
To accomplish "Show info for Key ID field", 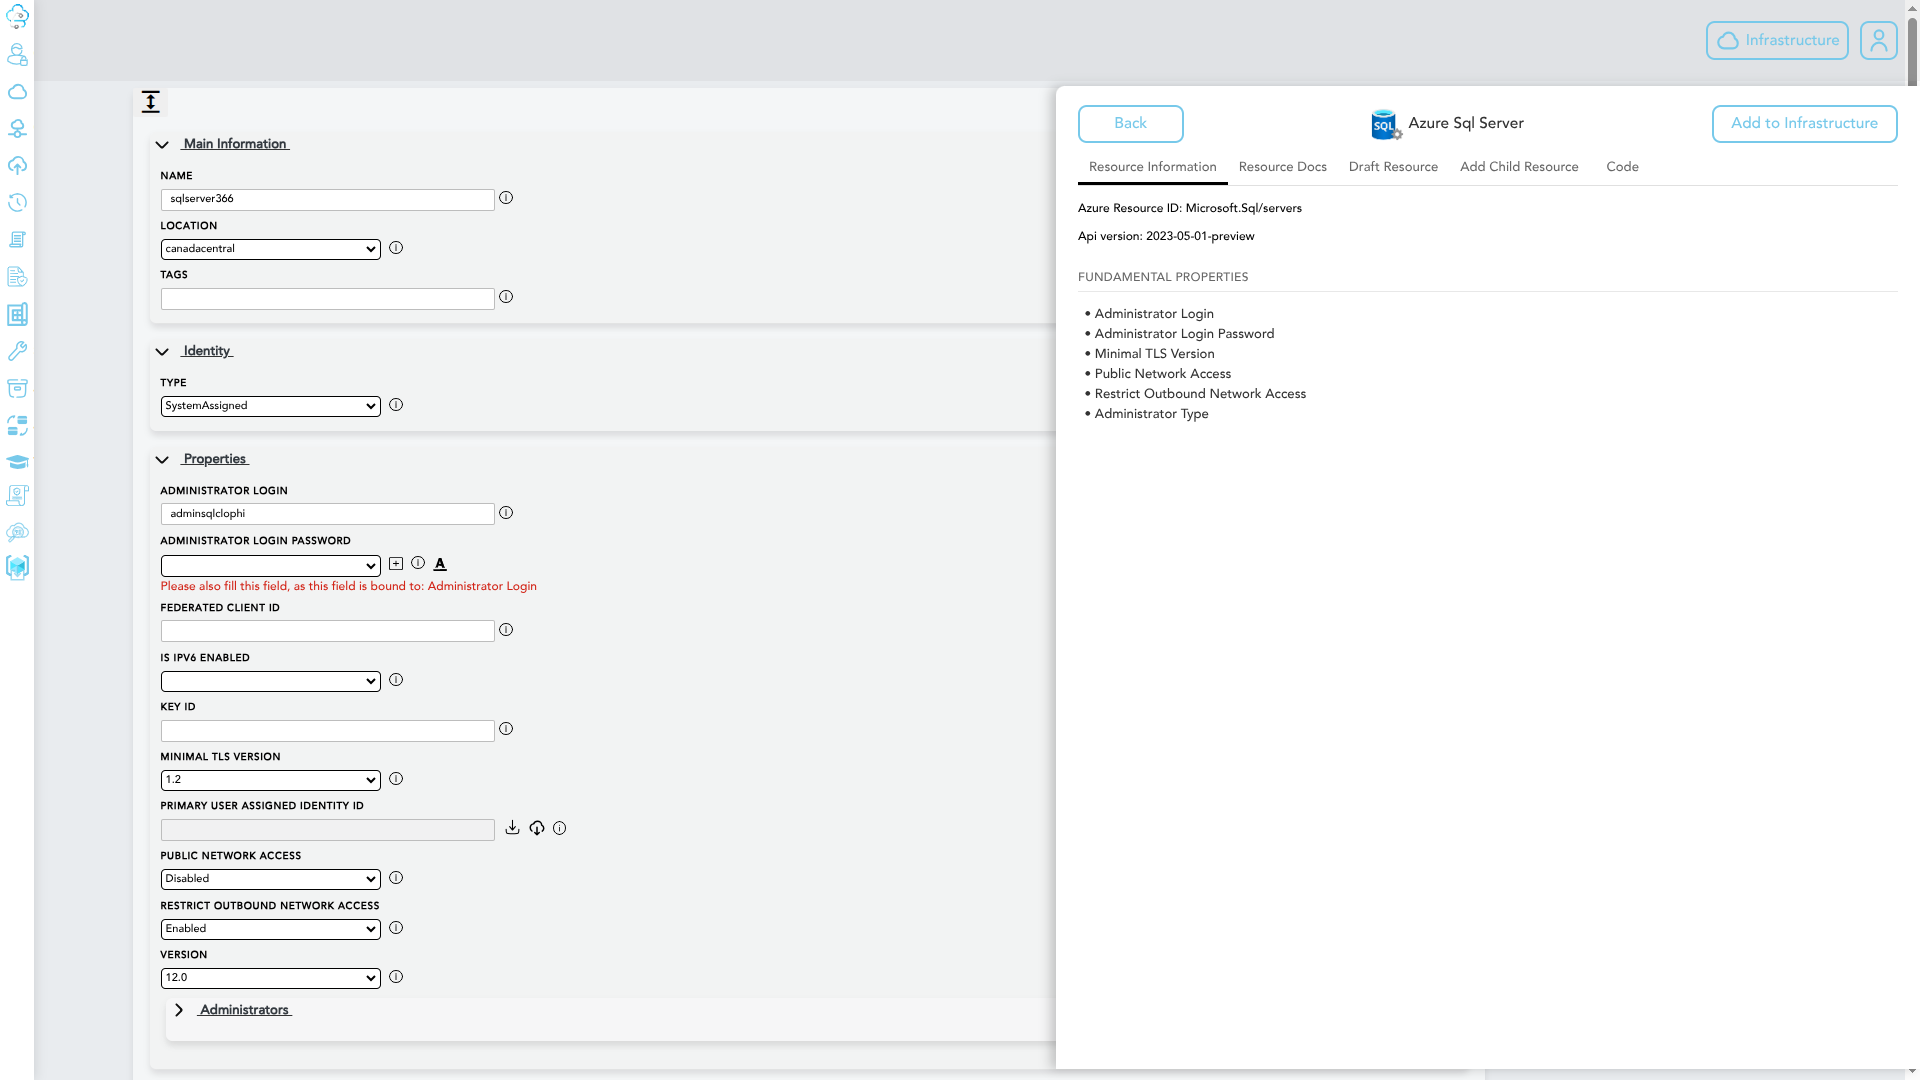I will (506, 729).
